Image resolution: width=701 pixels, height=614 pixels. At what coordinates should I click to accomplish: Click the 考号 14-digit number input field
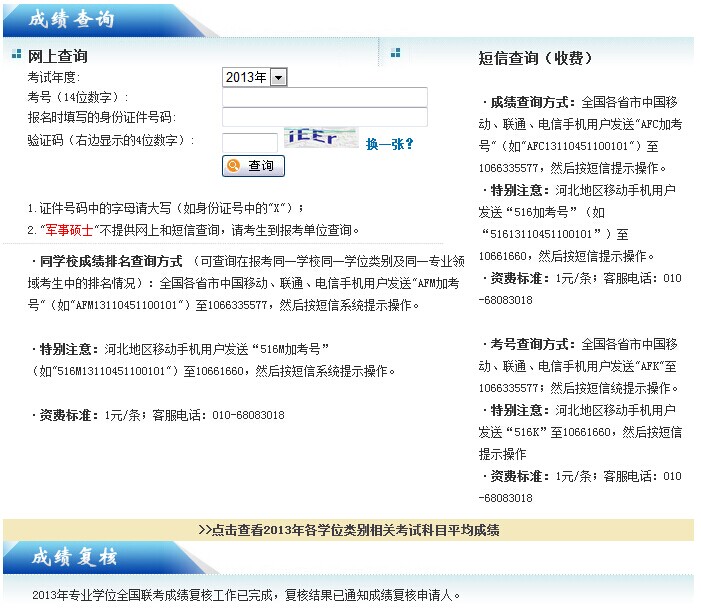coord(324,97)
